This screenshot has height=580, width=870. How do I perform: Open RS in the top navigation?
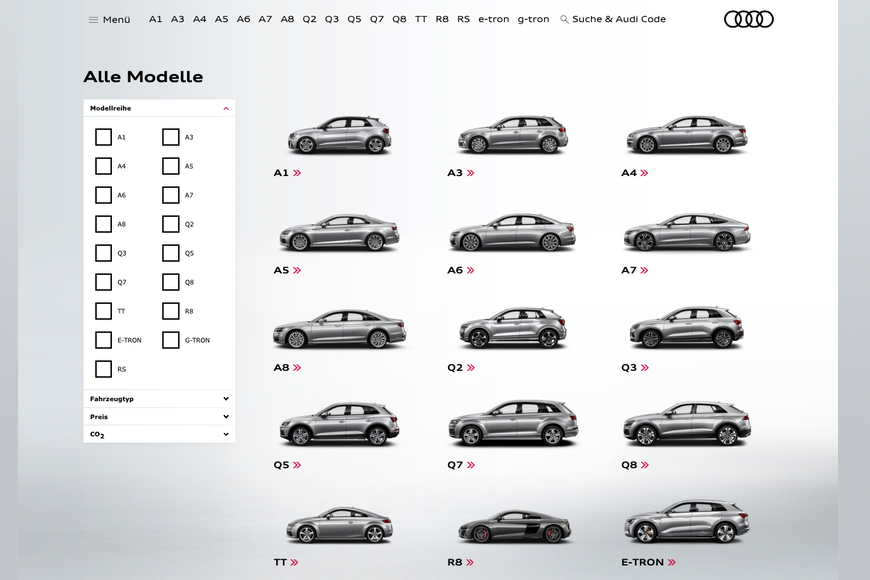[463, 19]
